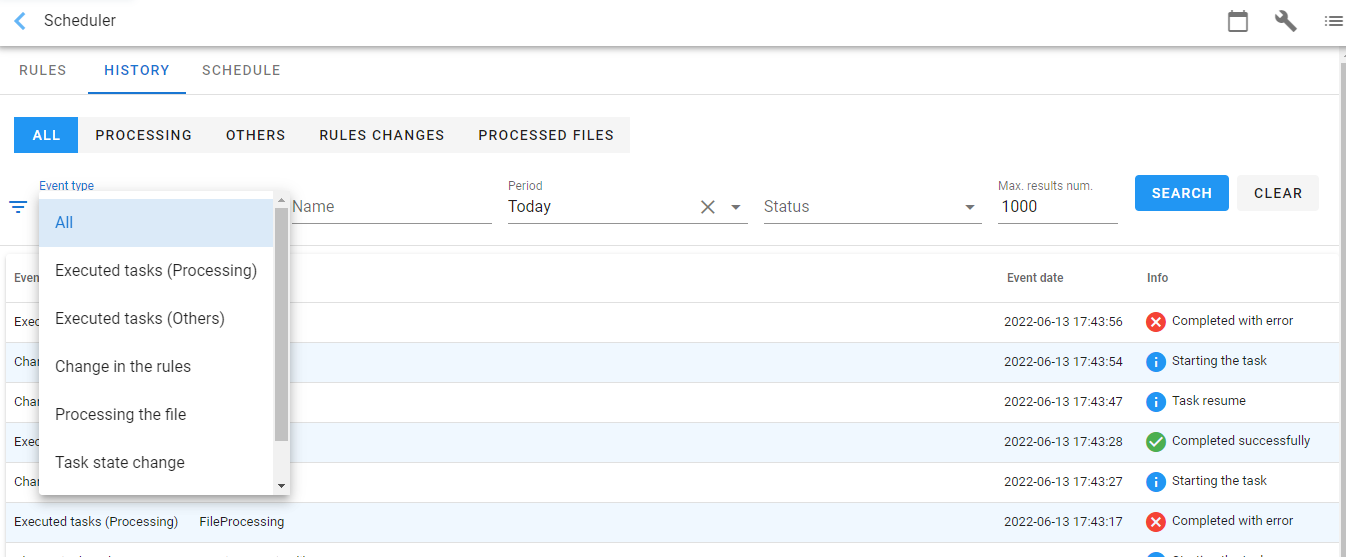Click date 2022-06-13 17:43:28
The height and width of the screenshot is (557, 1346).
(x=1063, y=442)
